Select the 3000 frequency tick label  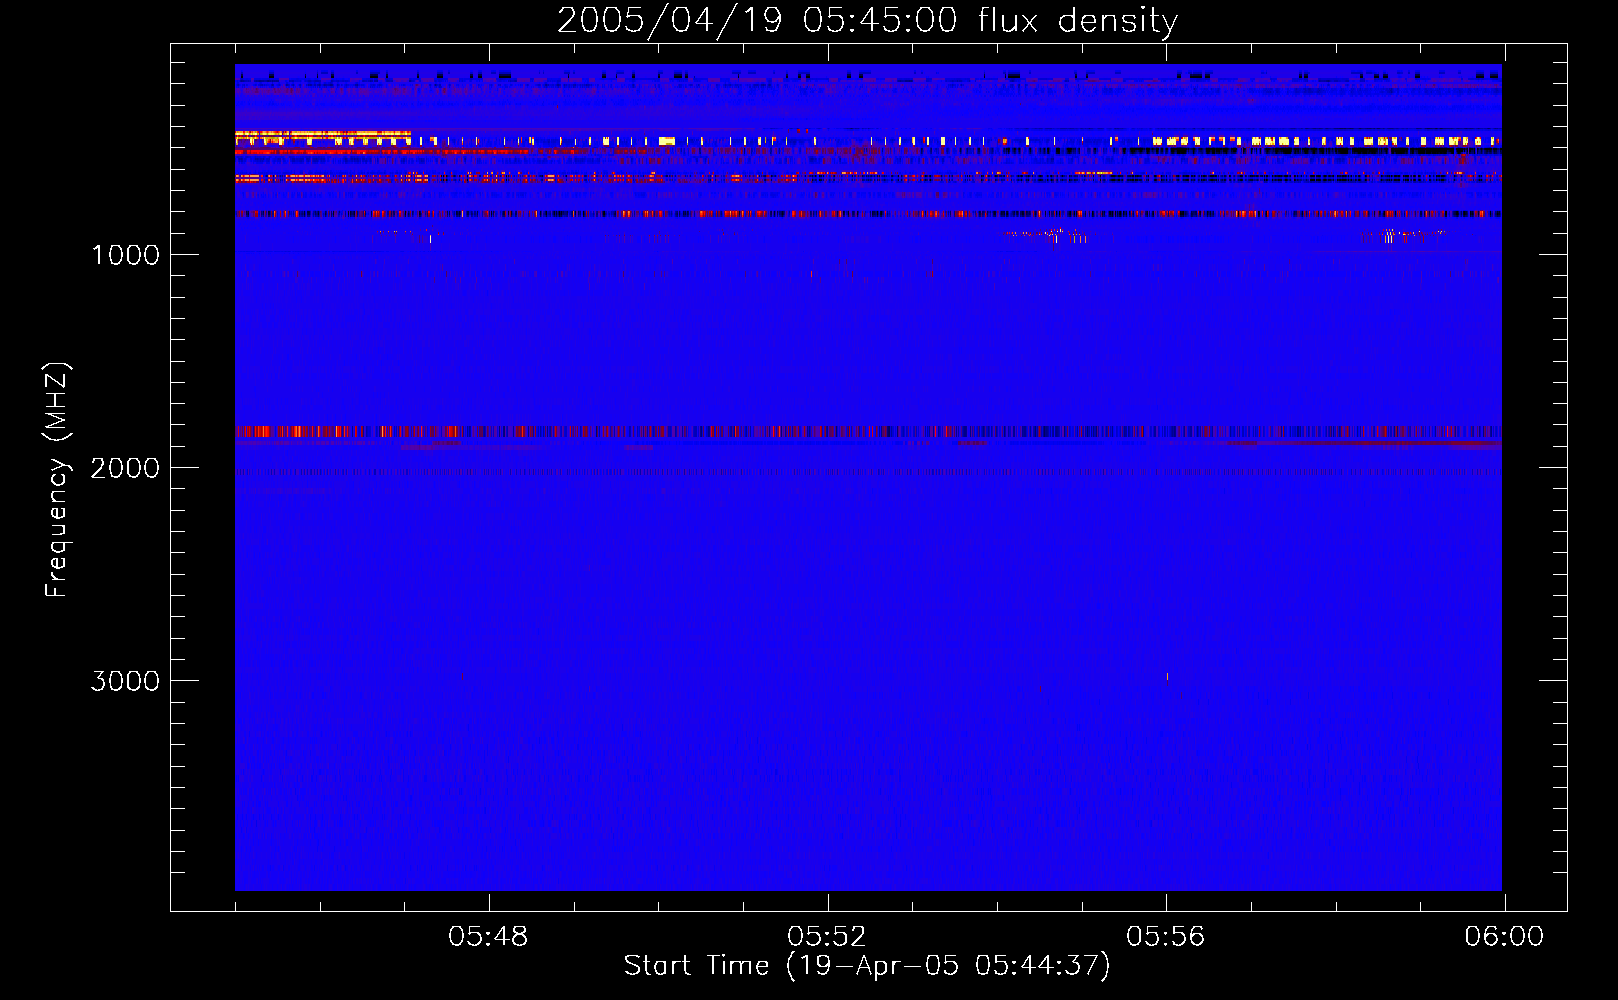click(125, 681)
